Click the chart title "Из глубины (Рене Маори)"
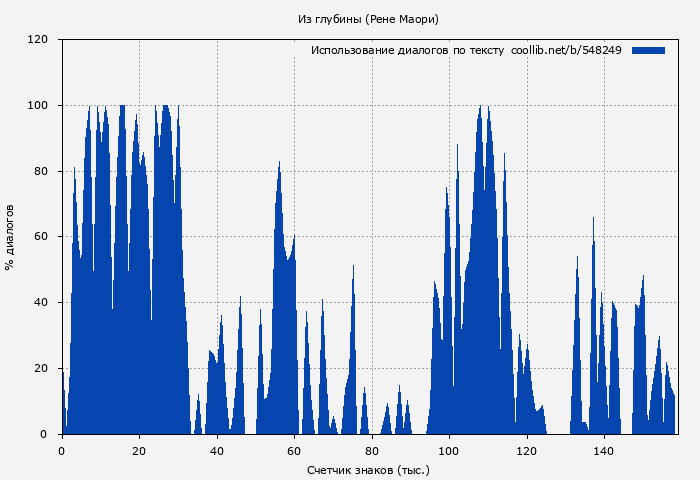Viewport: 700px width, 480px height. tap(368, 19)
